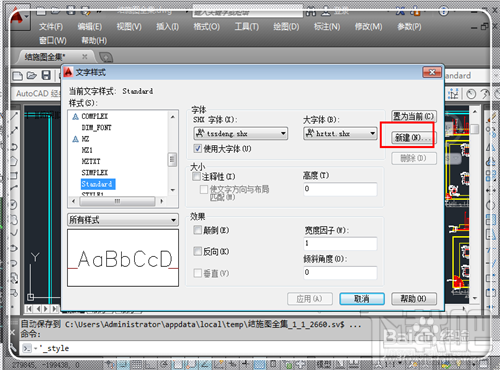Select the Circle tool in draw toolbar
Image resolution: width=500 pixels, height=370 pixels.
click(14, 205)
